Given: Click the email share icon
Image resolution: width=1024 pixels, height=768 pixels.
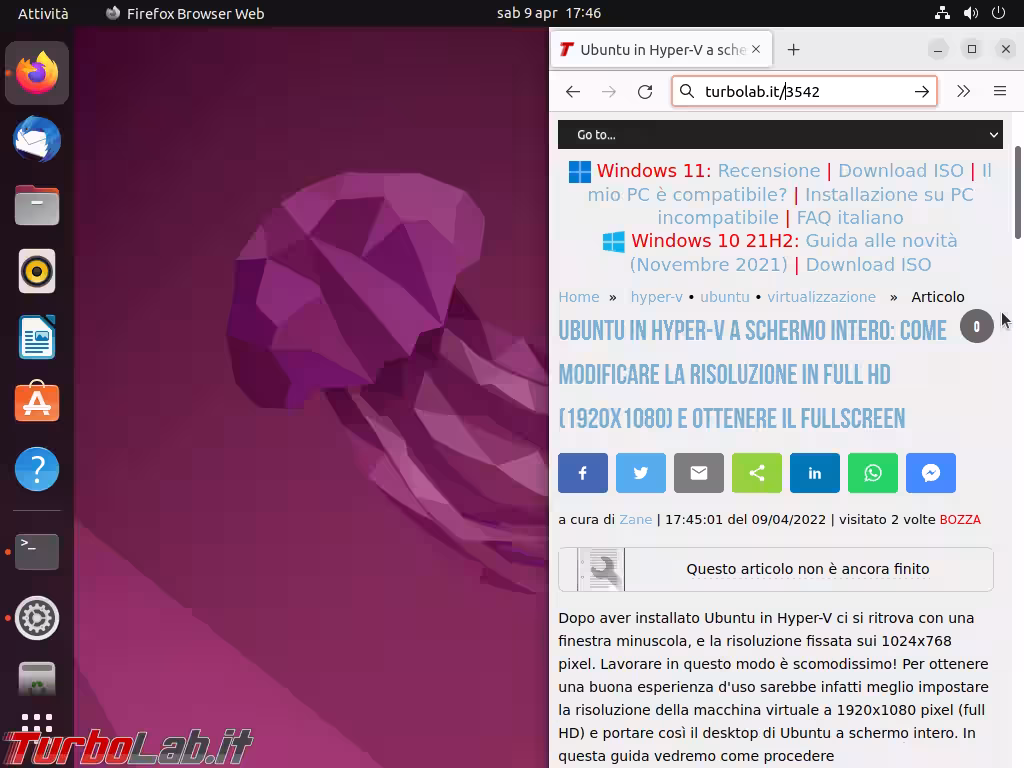Looking at the screenshot, I should [699, 473].
